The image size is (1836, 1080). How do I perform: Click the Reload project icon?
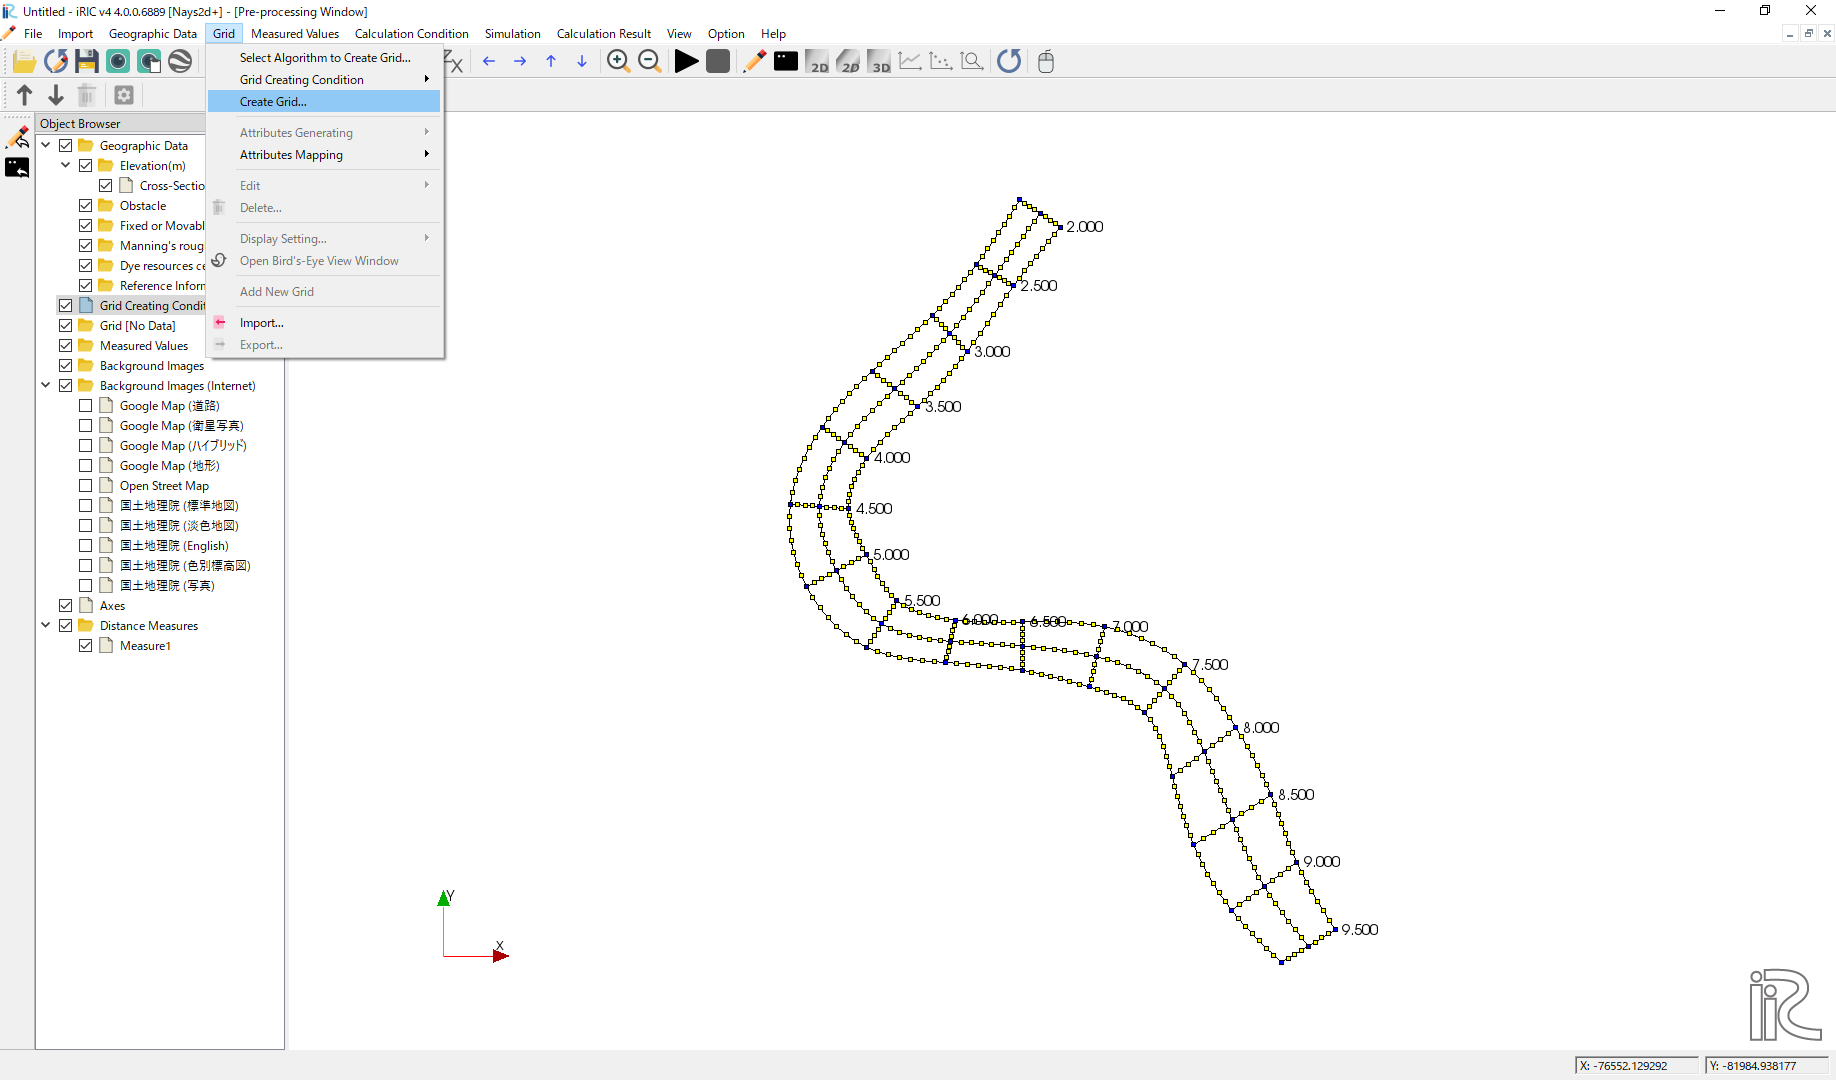tap(56, 62)
